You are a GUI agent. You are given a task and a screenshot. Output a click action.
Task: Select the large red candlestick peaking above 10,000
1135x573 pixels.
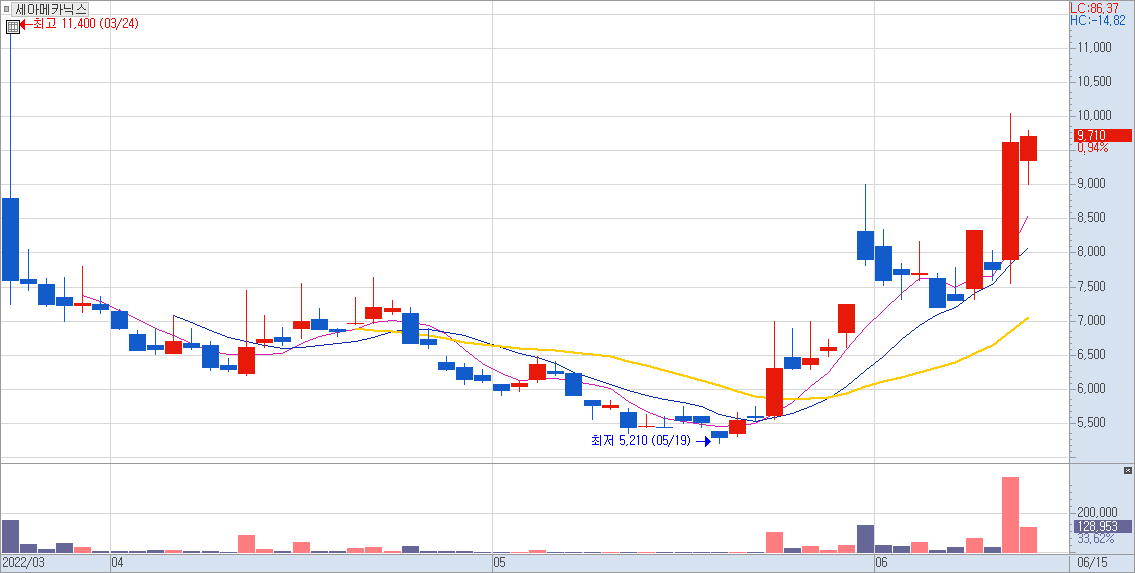click(1010, 200)
